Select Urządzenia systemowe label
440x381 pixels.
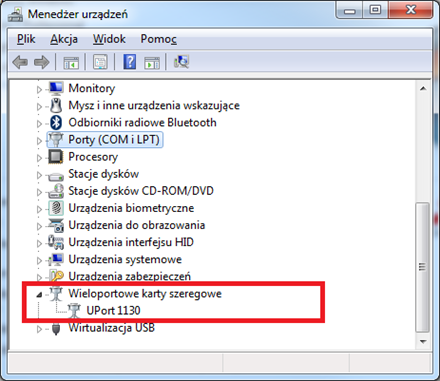125,259
